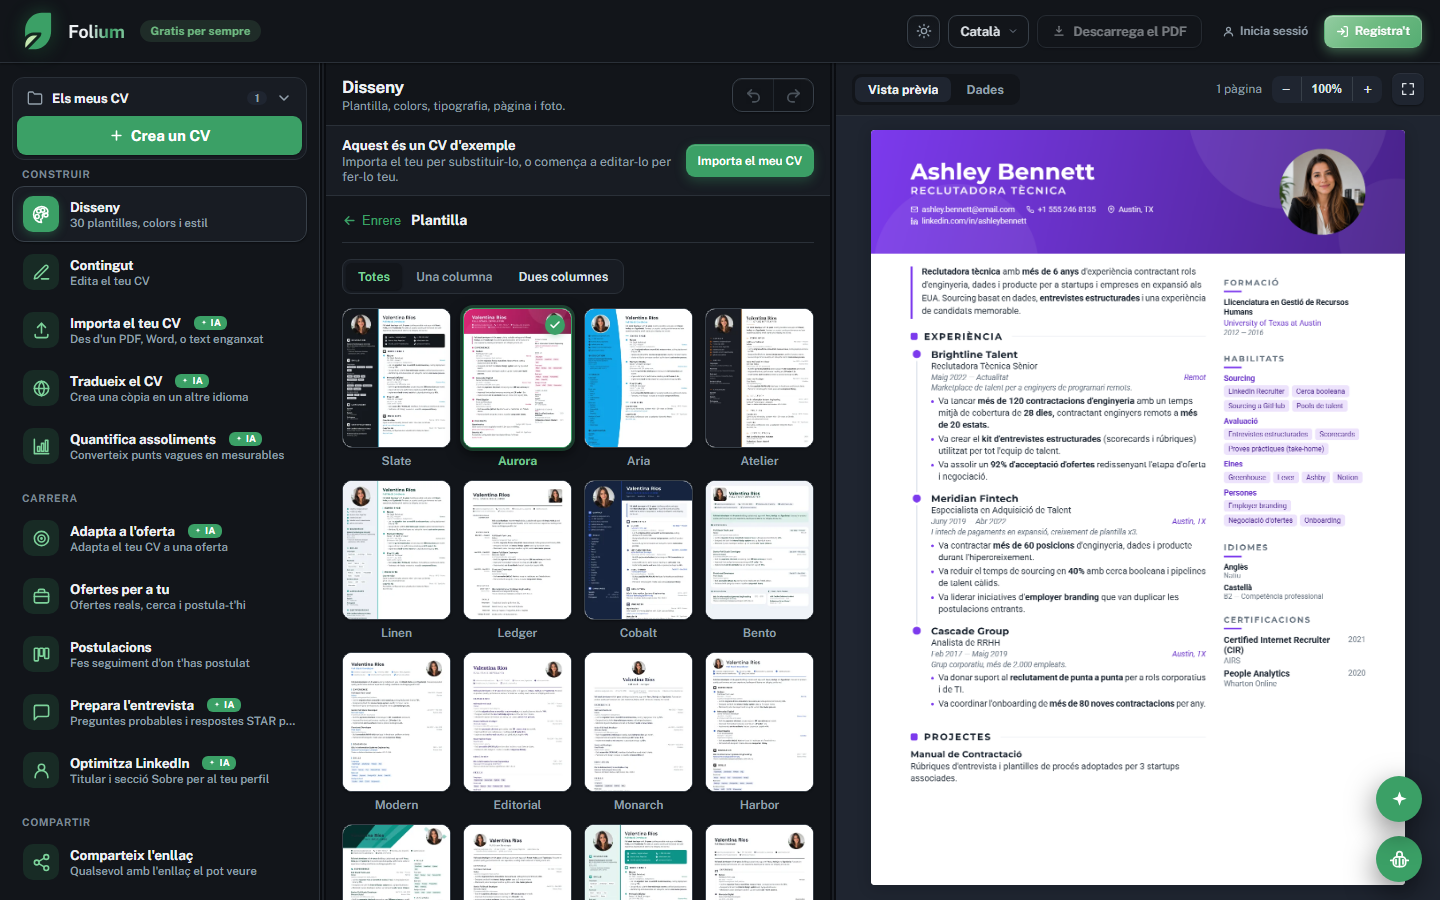This screenshot has width=1440, height=900.
Task: Click the Gratis per sempre badge
Action: (x=200, y=31)
